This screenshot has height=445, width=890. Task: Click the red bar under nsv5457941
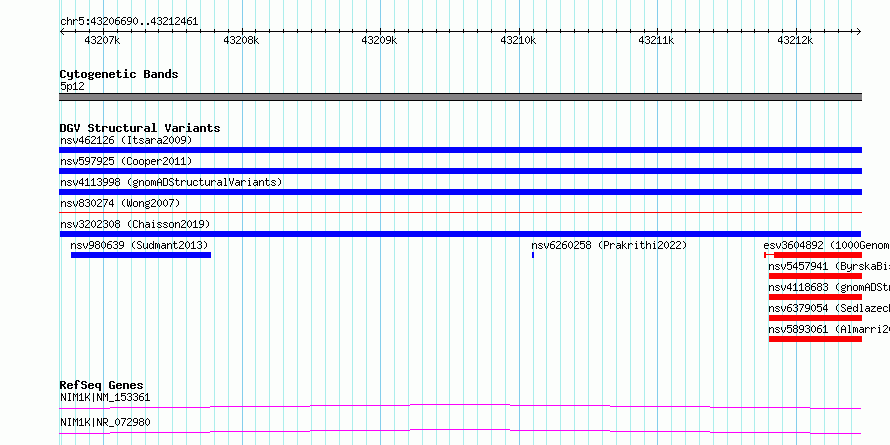coord(816,276)
